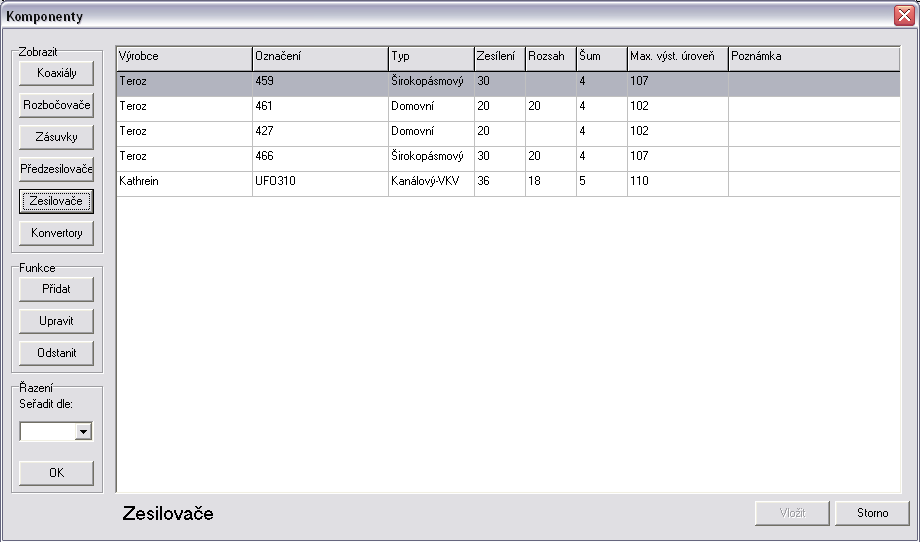Click Přidat to add a component
This screenshot has height=542, width=920.
pos(56,289)
